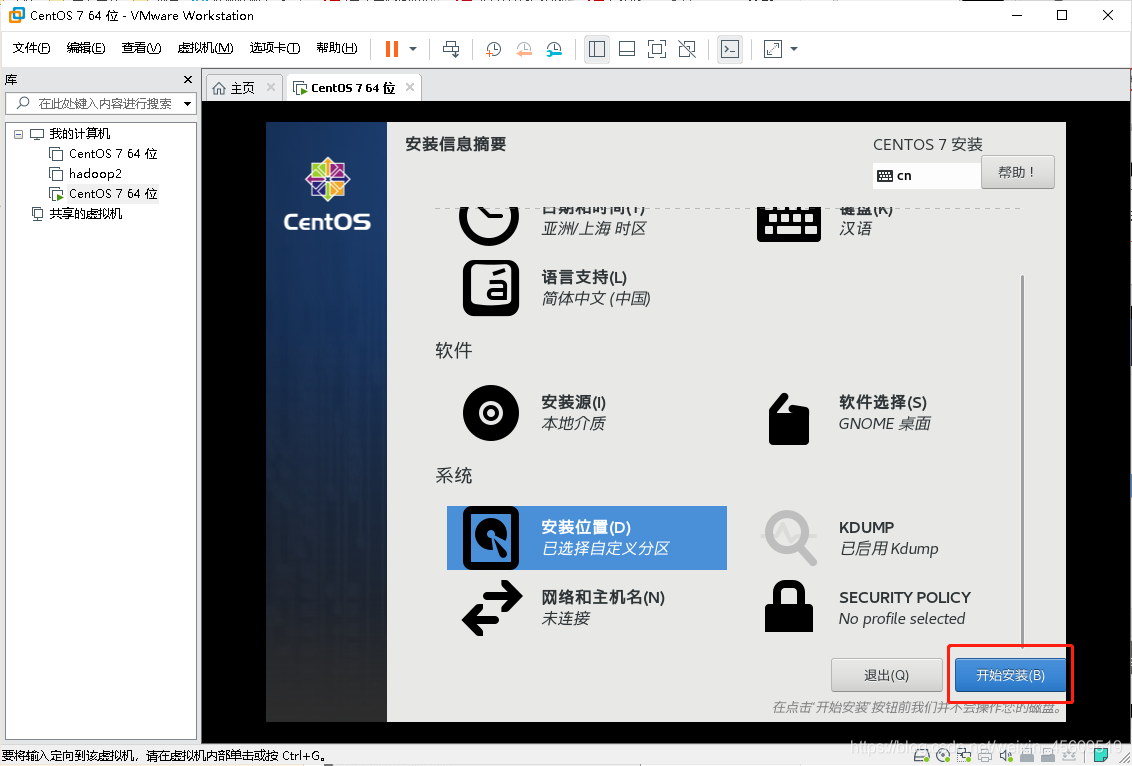Select the first CentOS 7 64 位 VM
This screenshot has height=766, width=1132.
click(x=113, y=154)
